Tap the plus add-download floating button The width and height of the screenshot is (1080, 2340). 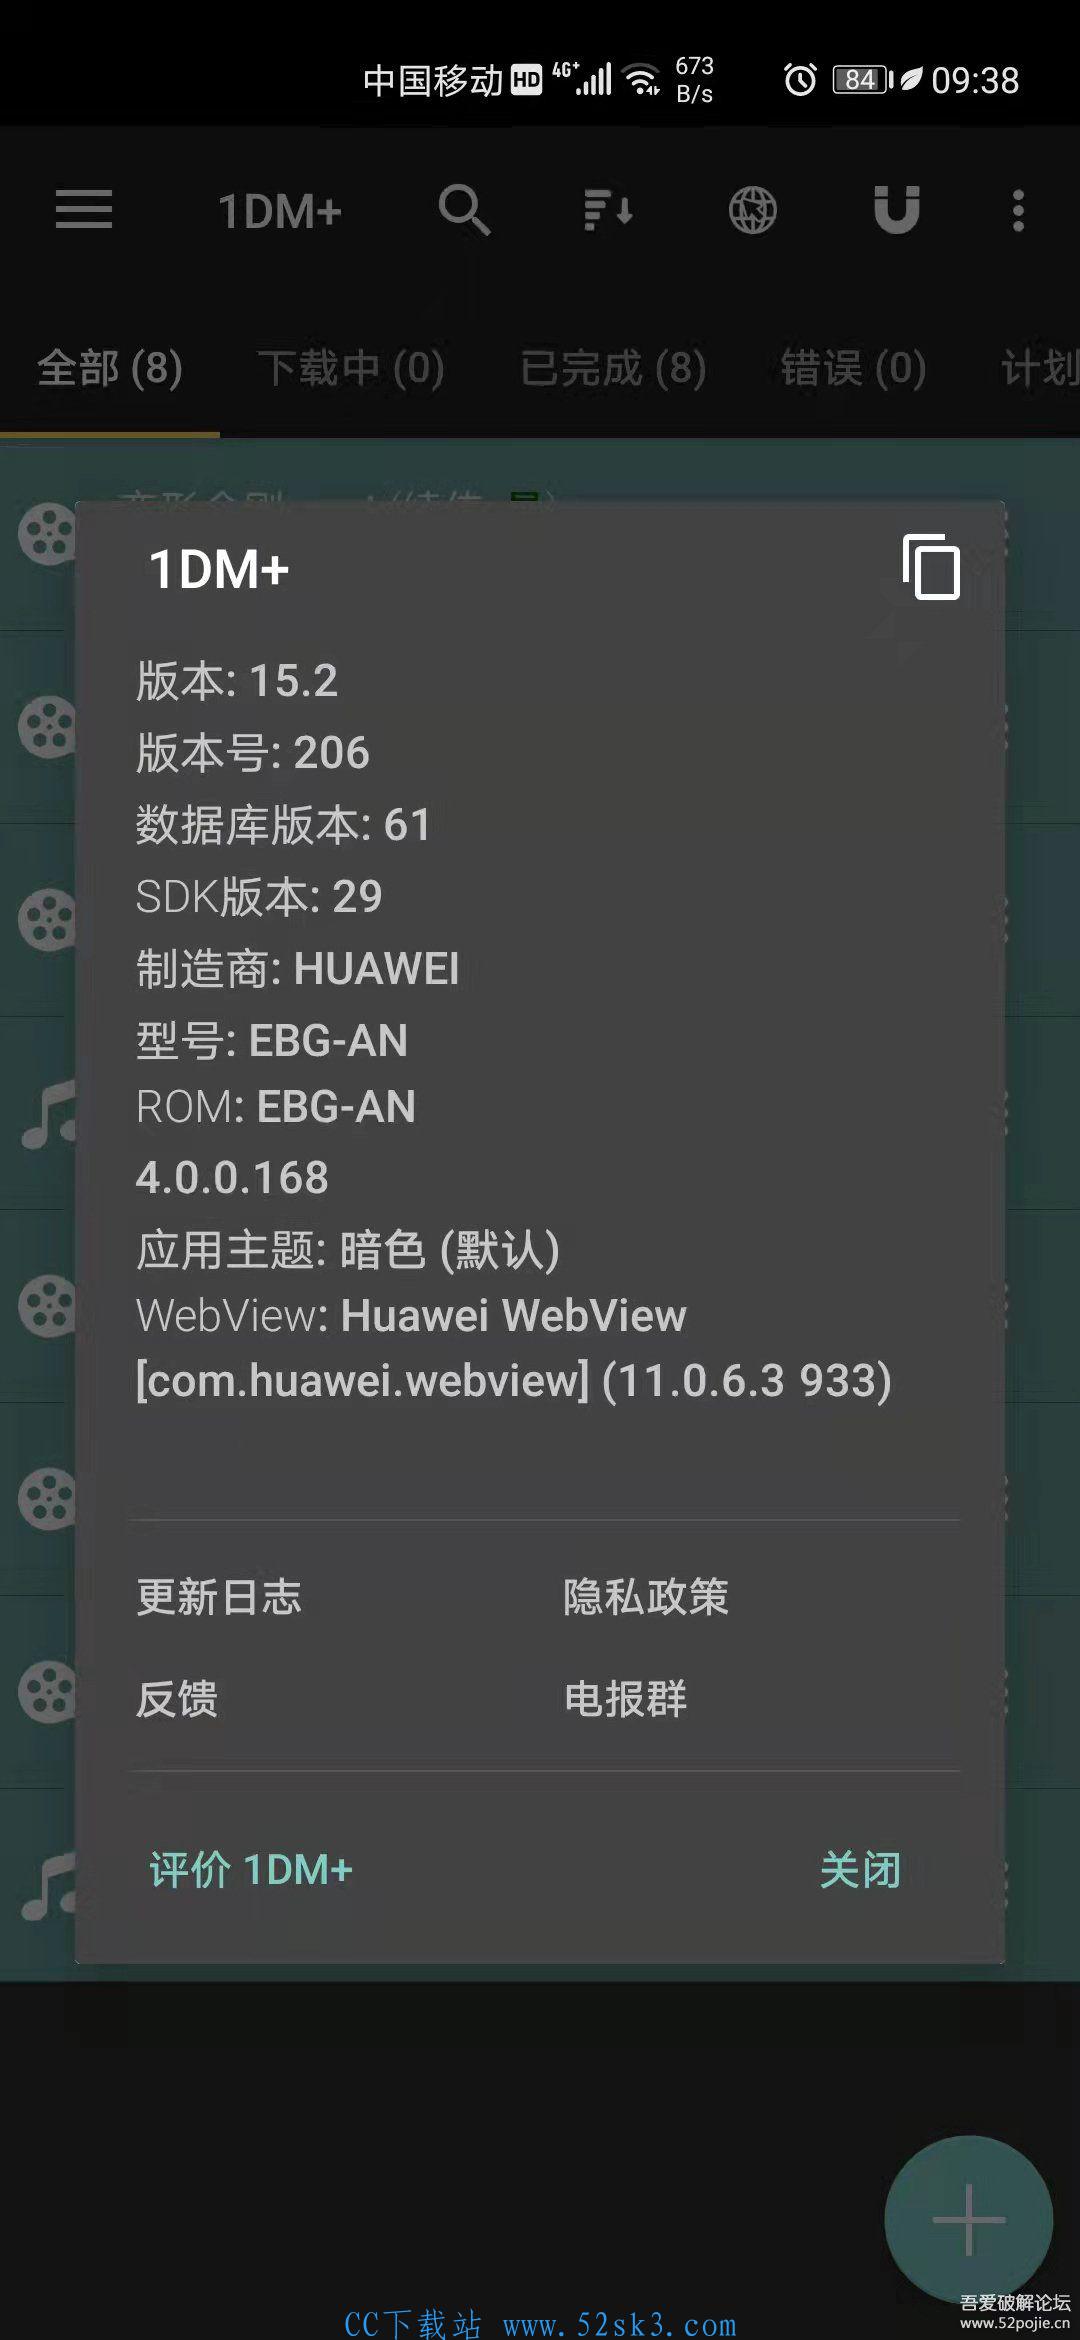tap(968, 2220)
